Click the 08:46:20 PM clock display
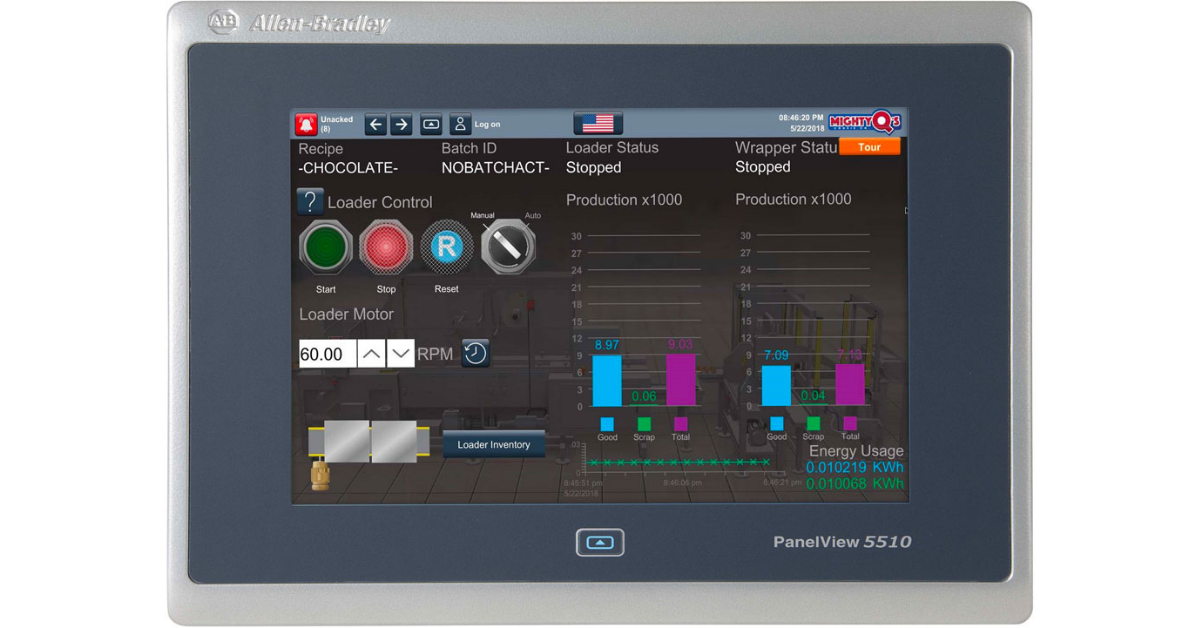Viewport: 1200px width, 628px height. coord(801,118)
